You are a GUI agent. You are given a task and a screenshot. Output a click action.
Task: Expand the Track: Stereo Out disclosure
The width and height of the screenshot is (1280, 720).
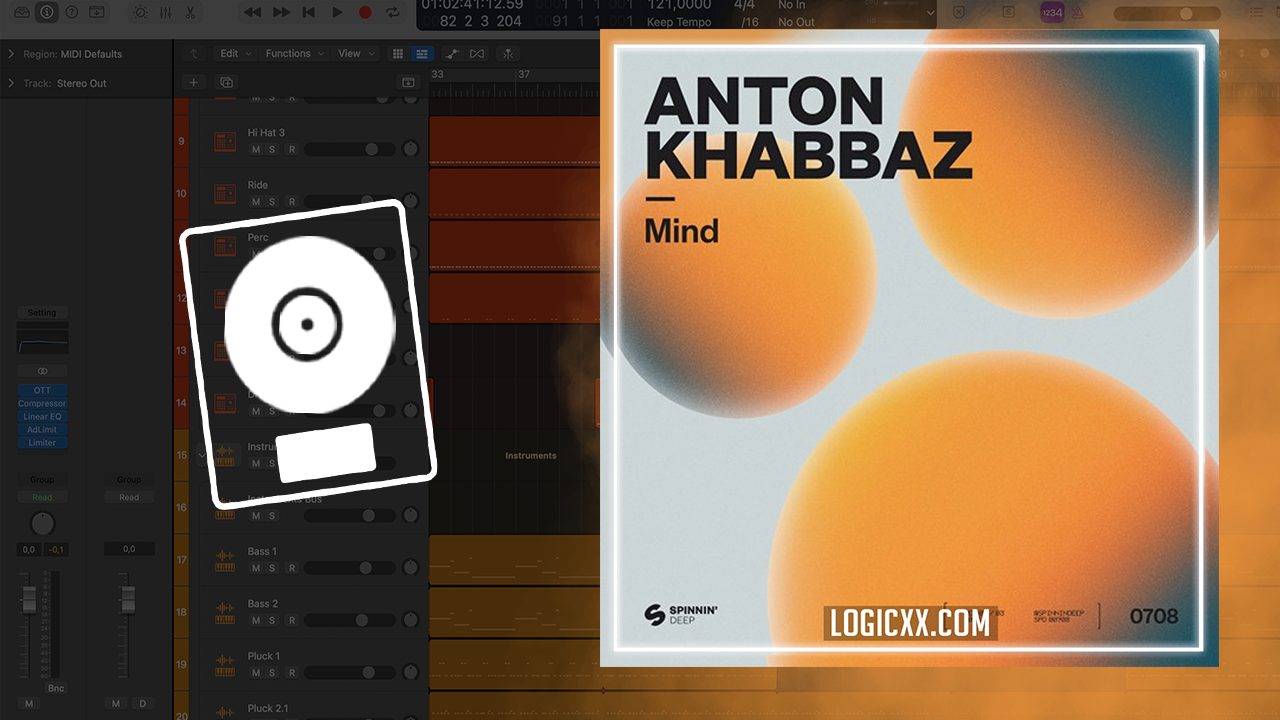tap(11, 83)
